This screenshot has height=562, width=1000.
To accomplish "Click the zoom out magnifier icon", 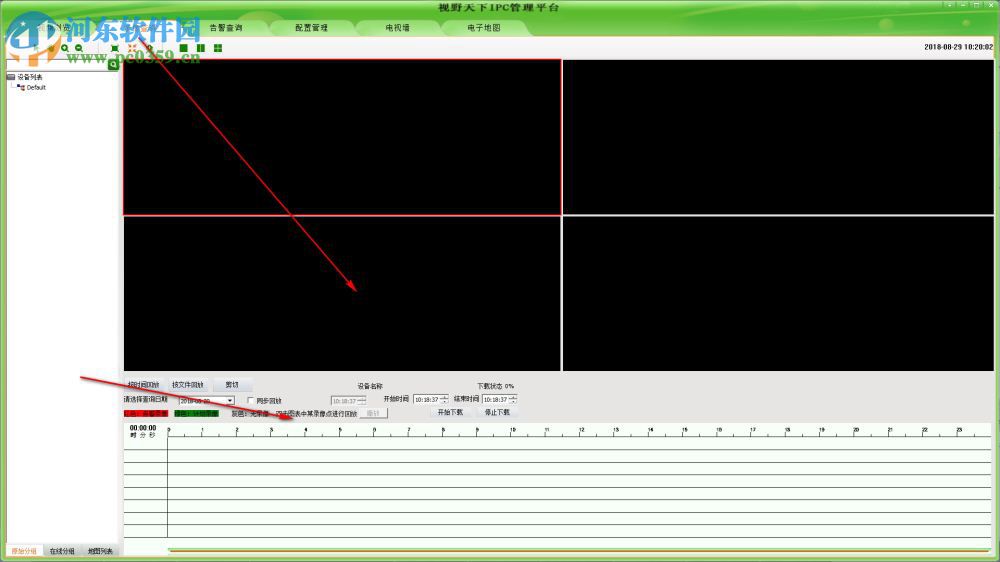I will (78, 48).
